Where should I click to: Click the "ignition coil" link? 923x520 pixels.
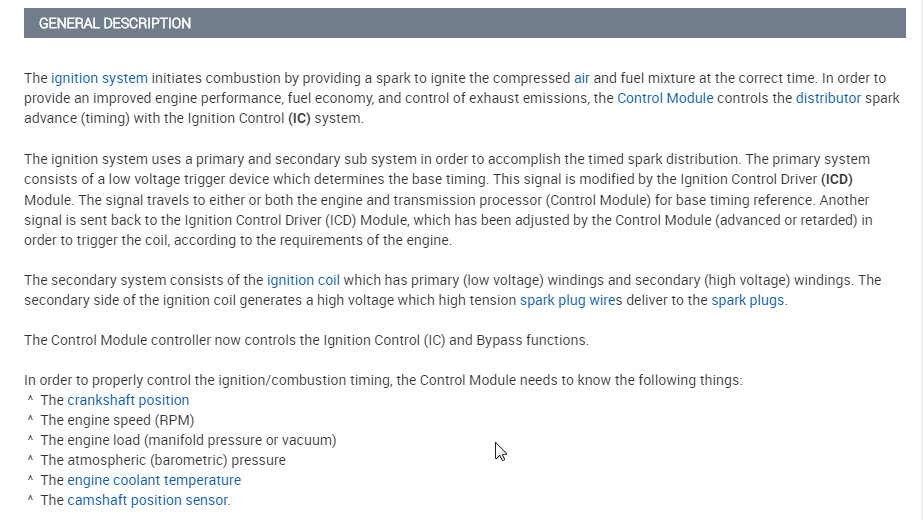point(303,280)
